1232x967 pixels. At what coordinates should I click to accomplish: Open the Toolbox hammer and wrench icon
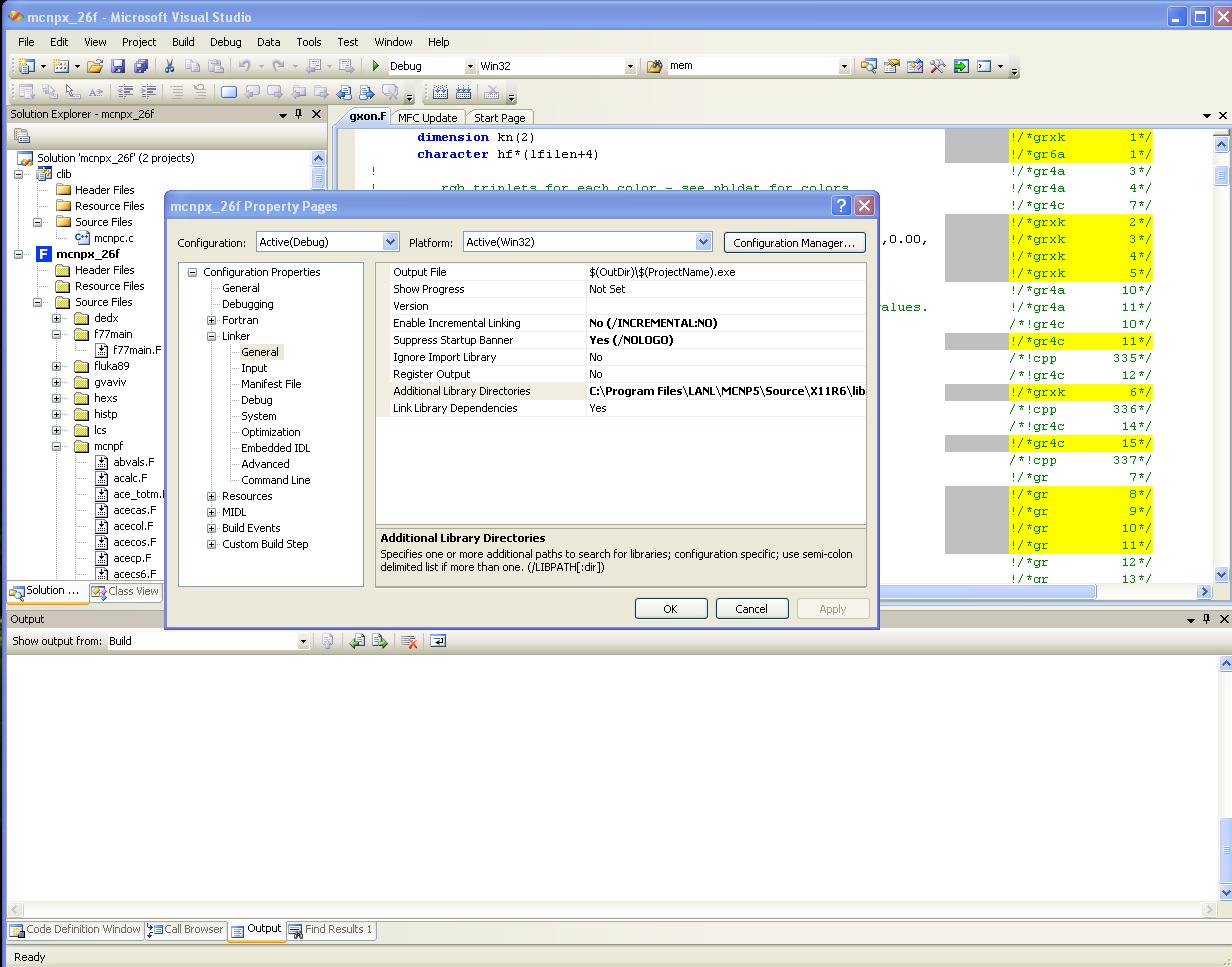(x=937, y=66)
